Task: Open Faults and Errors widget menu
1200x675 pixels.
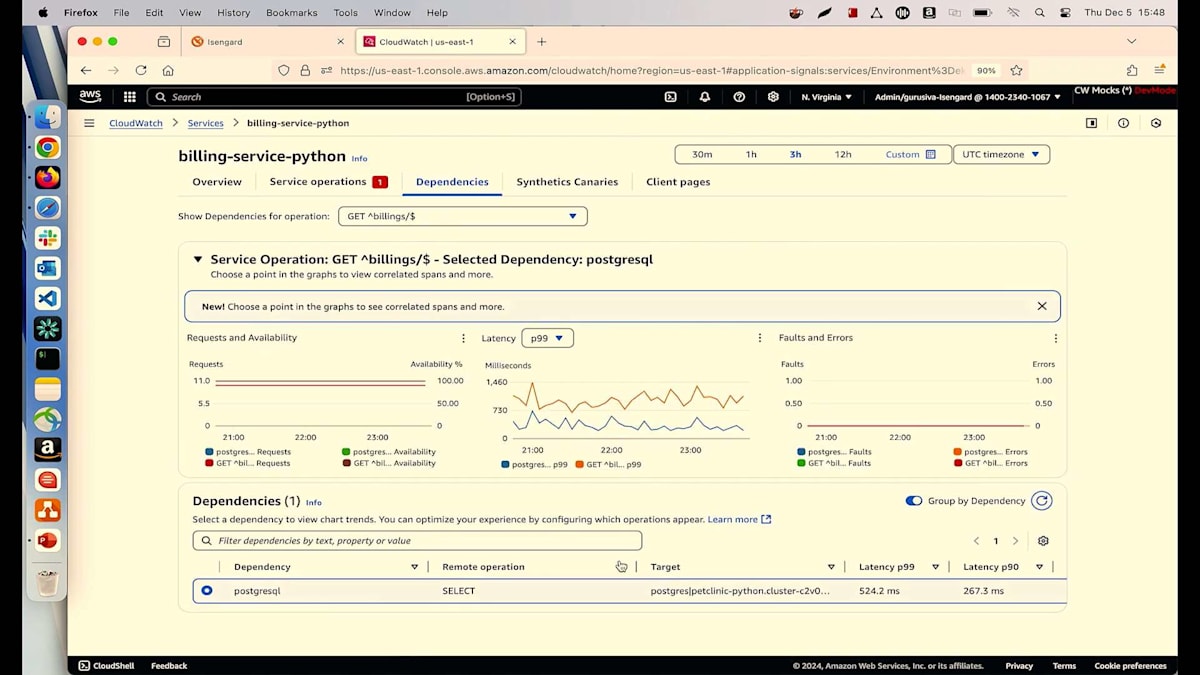Action: click(1056, 338)
